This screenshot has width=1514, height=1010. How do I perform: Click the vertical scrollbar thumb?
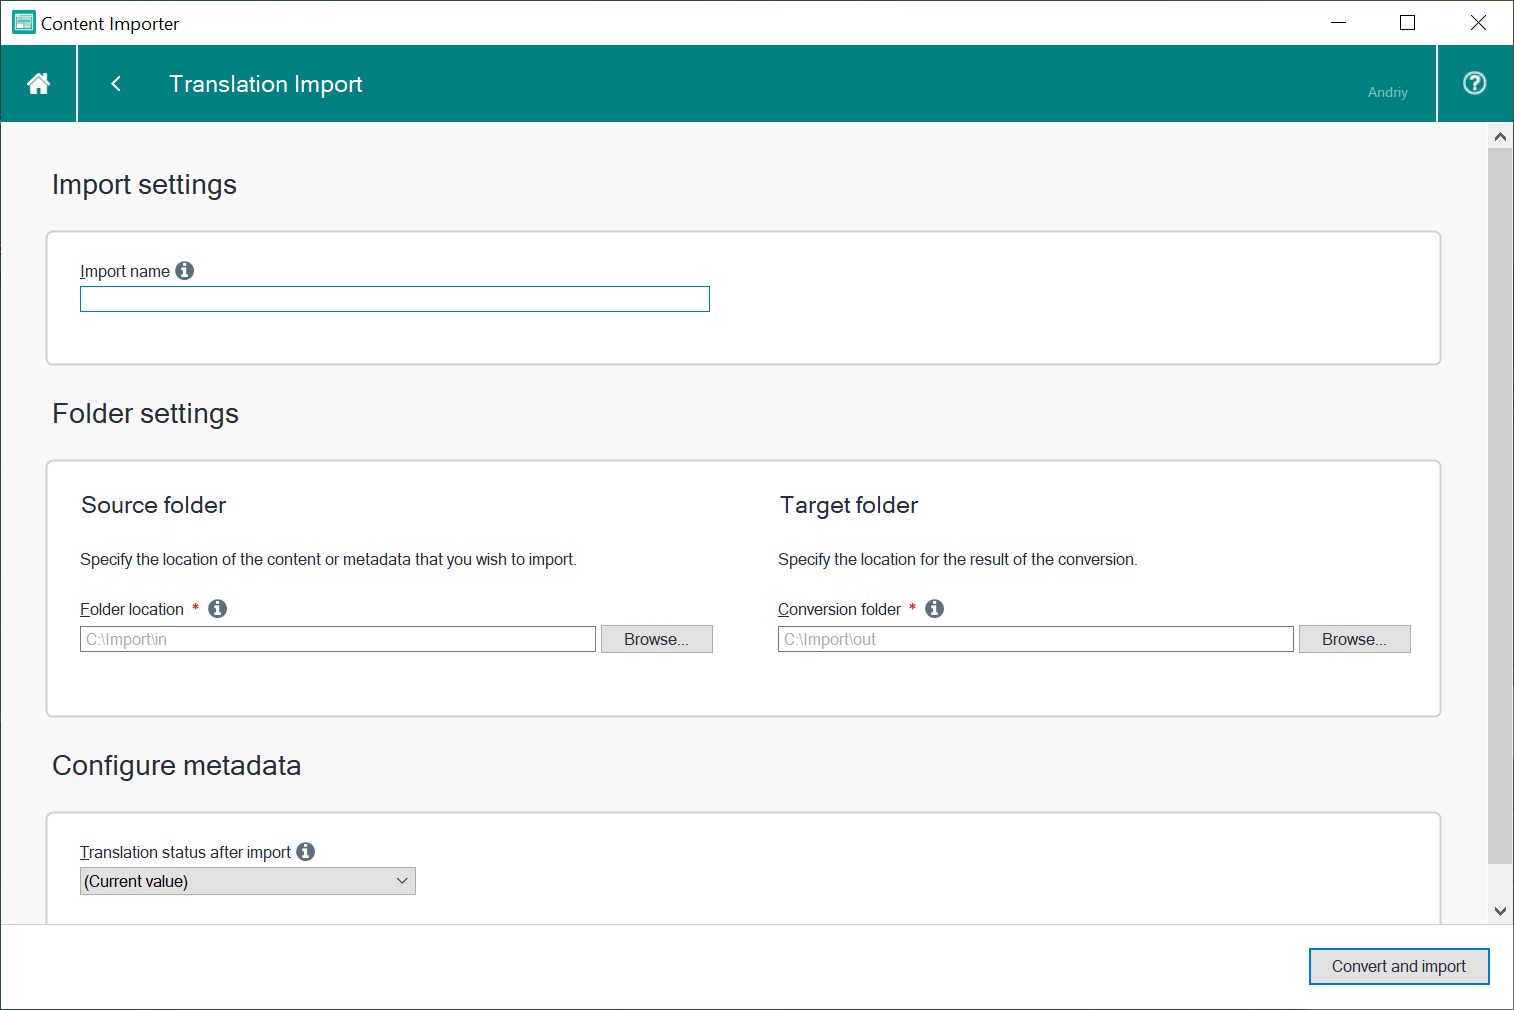pos(1500,505)
